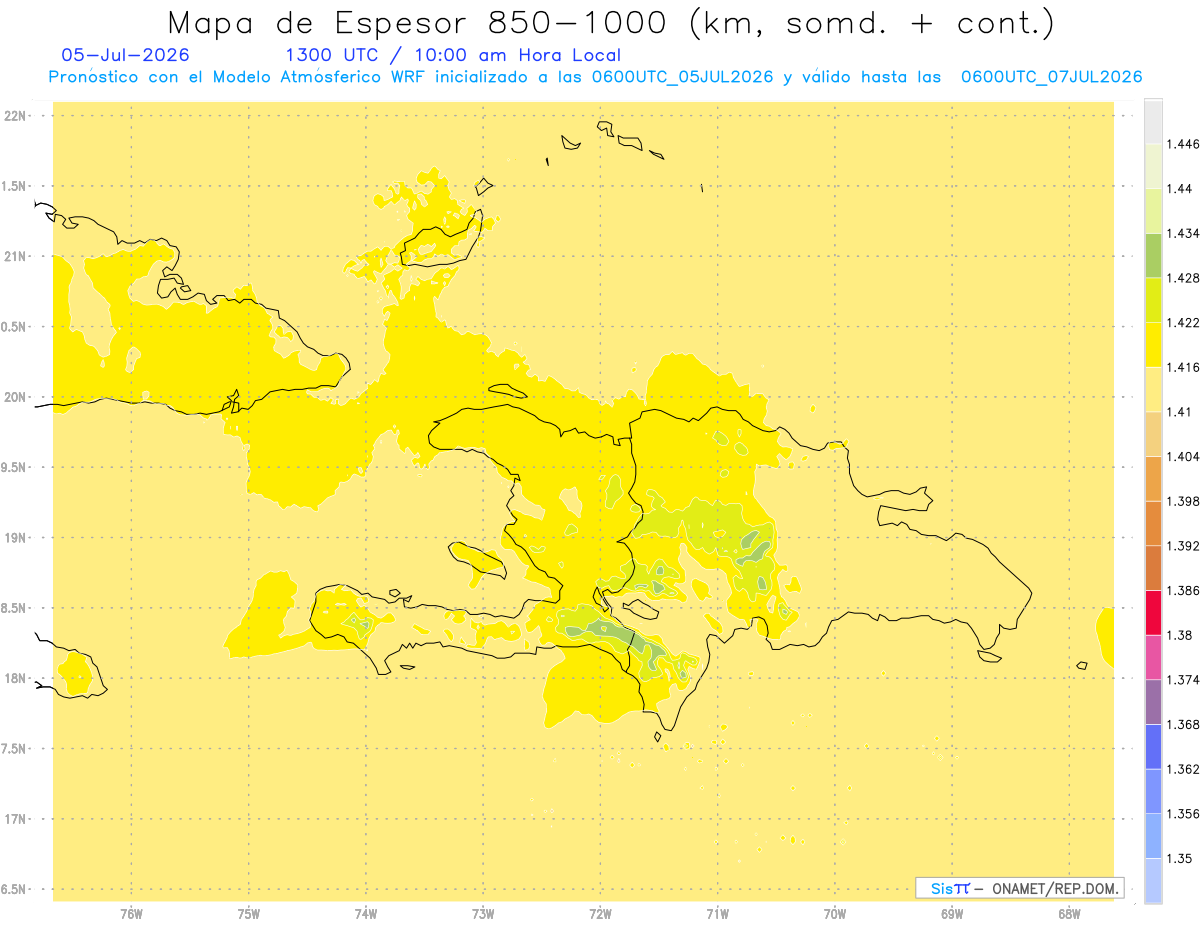Click the '1300 UTC / 10:00 am Hora Local' text

pyautogui.click(x=453, y=56)
